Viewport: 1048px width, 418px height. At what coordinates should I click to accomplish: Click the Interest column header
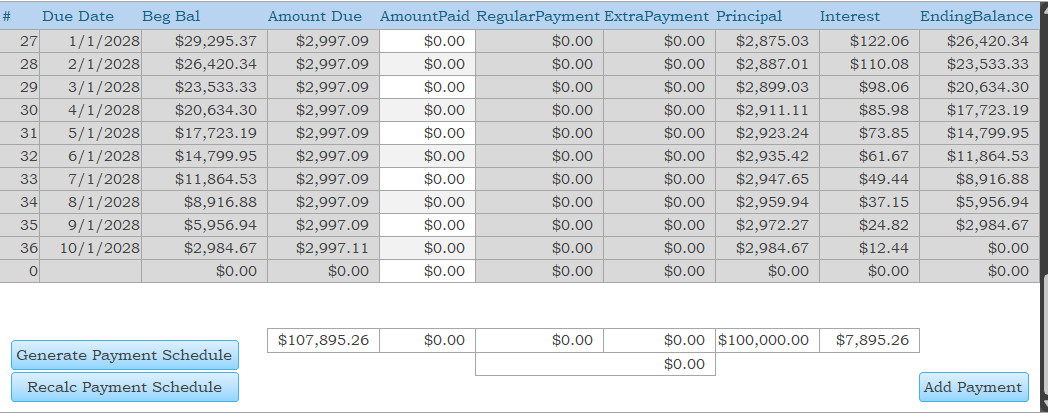pyautogui.click(x=849, y=16)
